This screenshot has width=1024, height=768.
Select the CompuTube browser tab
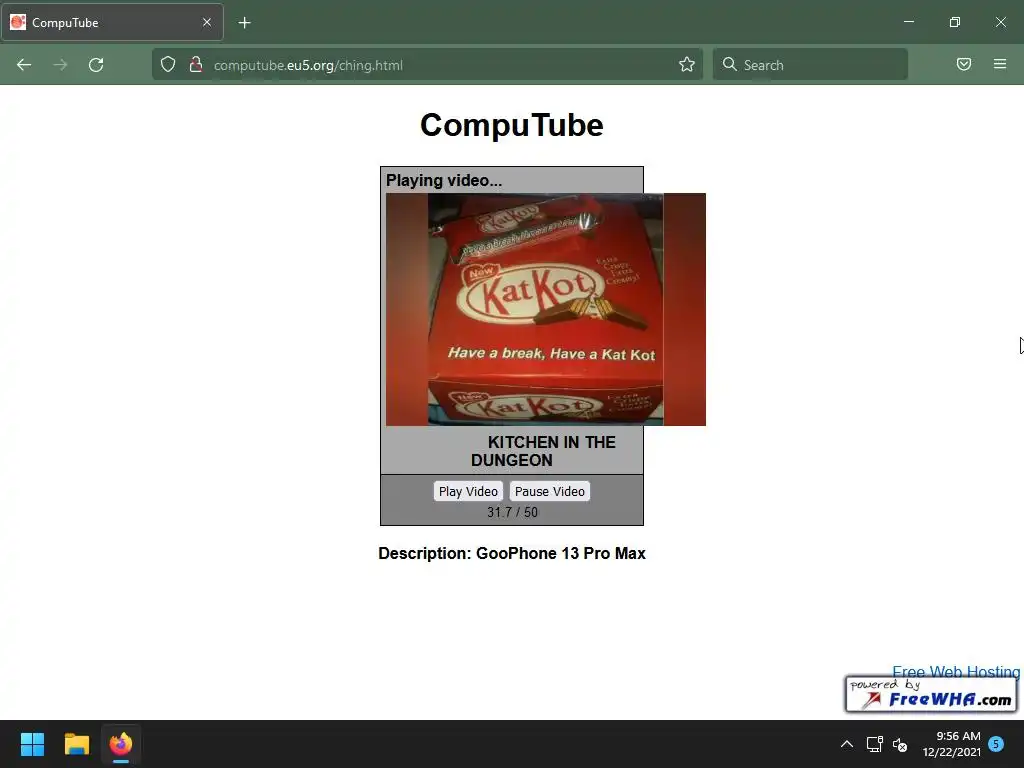click(x=112, y=22)
